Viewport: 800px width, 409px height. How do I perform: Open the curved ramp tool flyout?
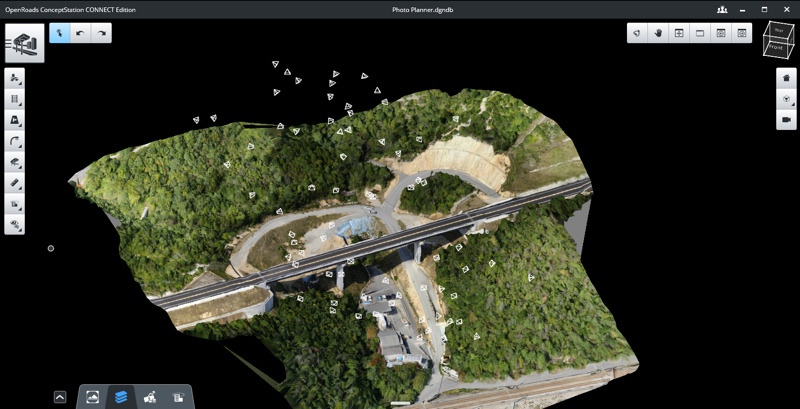[x=14, y=141]
